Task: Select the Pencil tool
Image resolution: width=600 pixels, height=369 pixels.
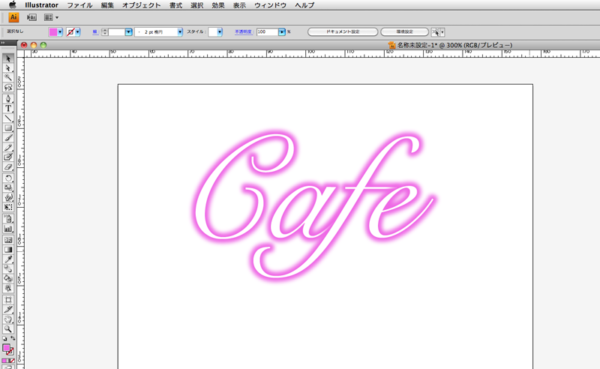Action: coord(8,148)
